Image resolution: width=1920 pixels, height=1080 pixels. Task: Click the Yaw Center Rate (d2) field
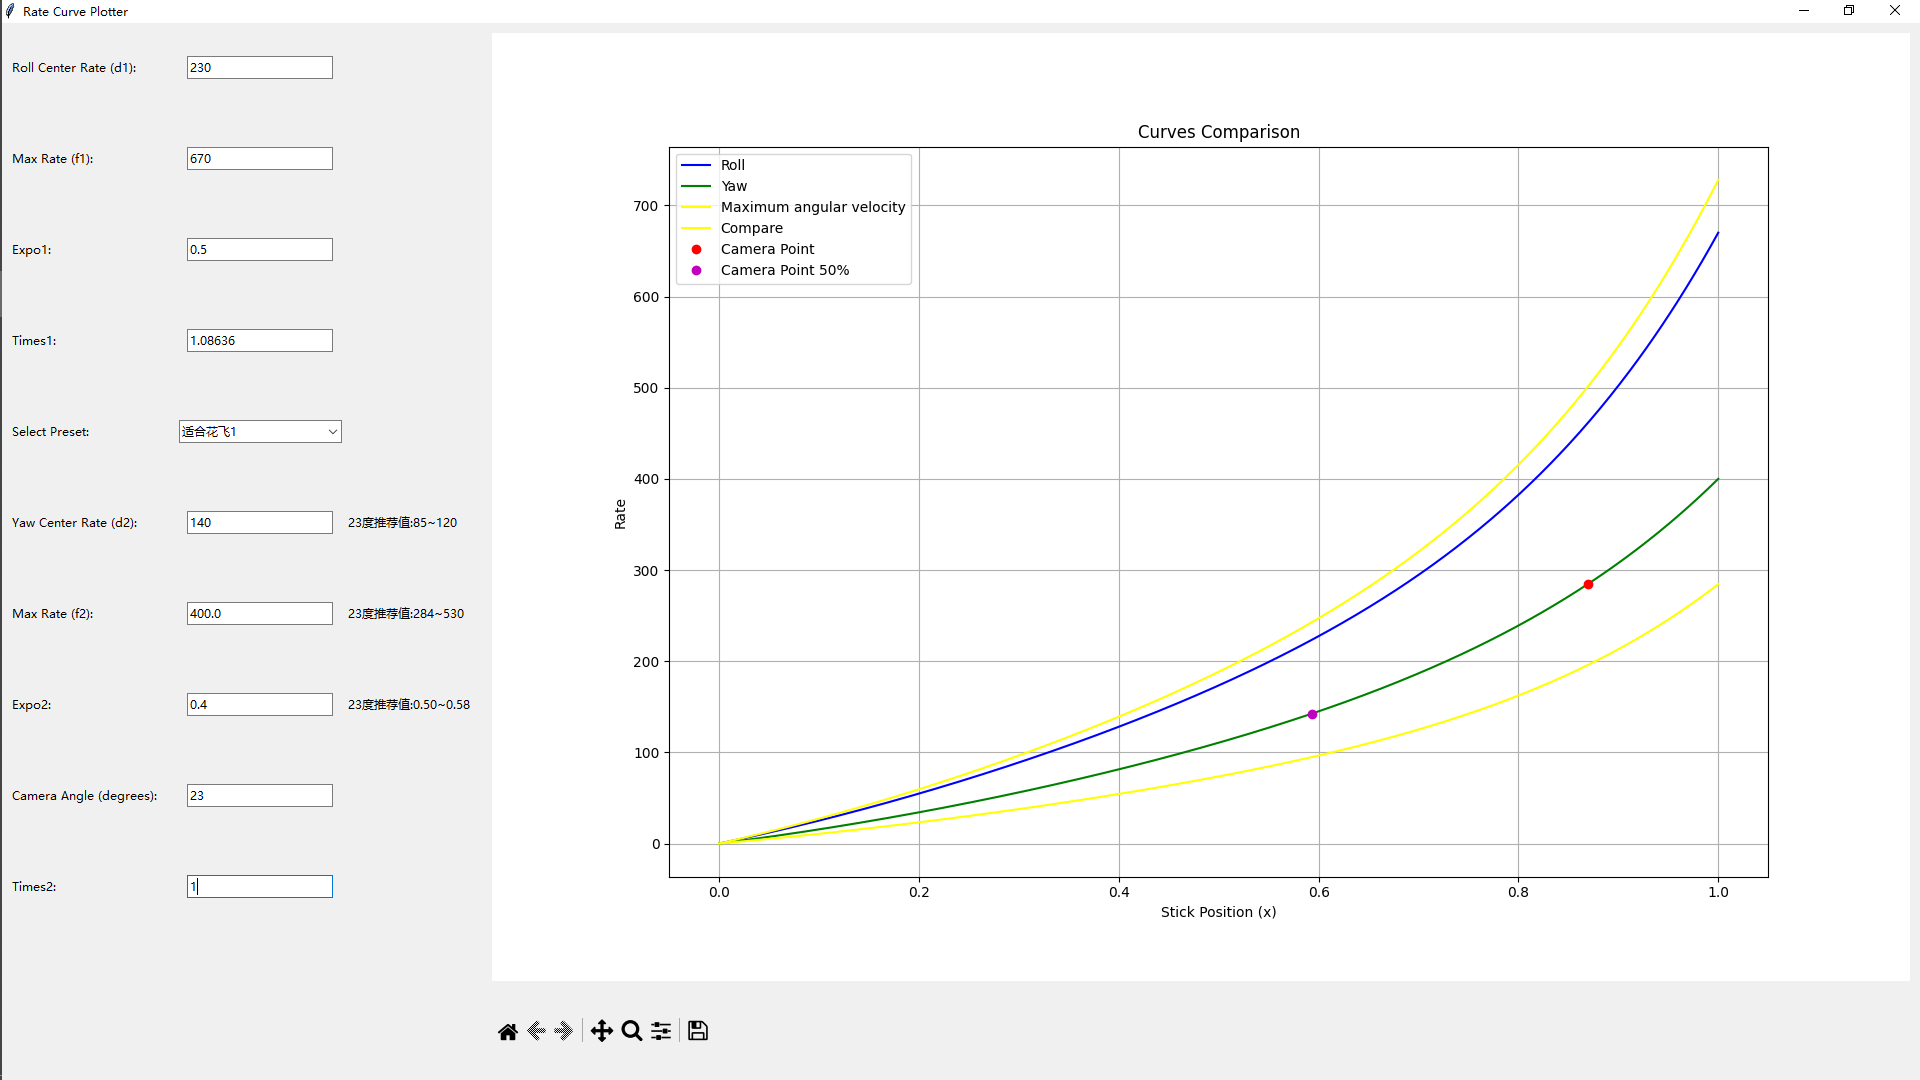click(259, 523)
